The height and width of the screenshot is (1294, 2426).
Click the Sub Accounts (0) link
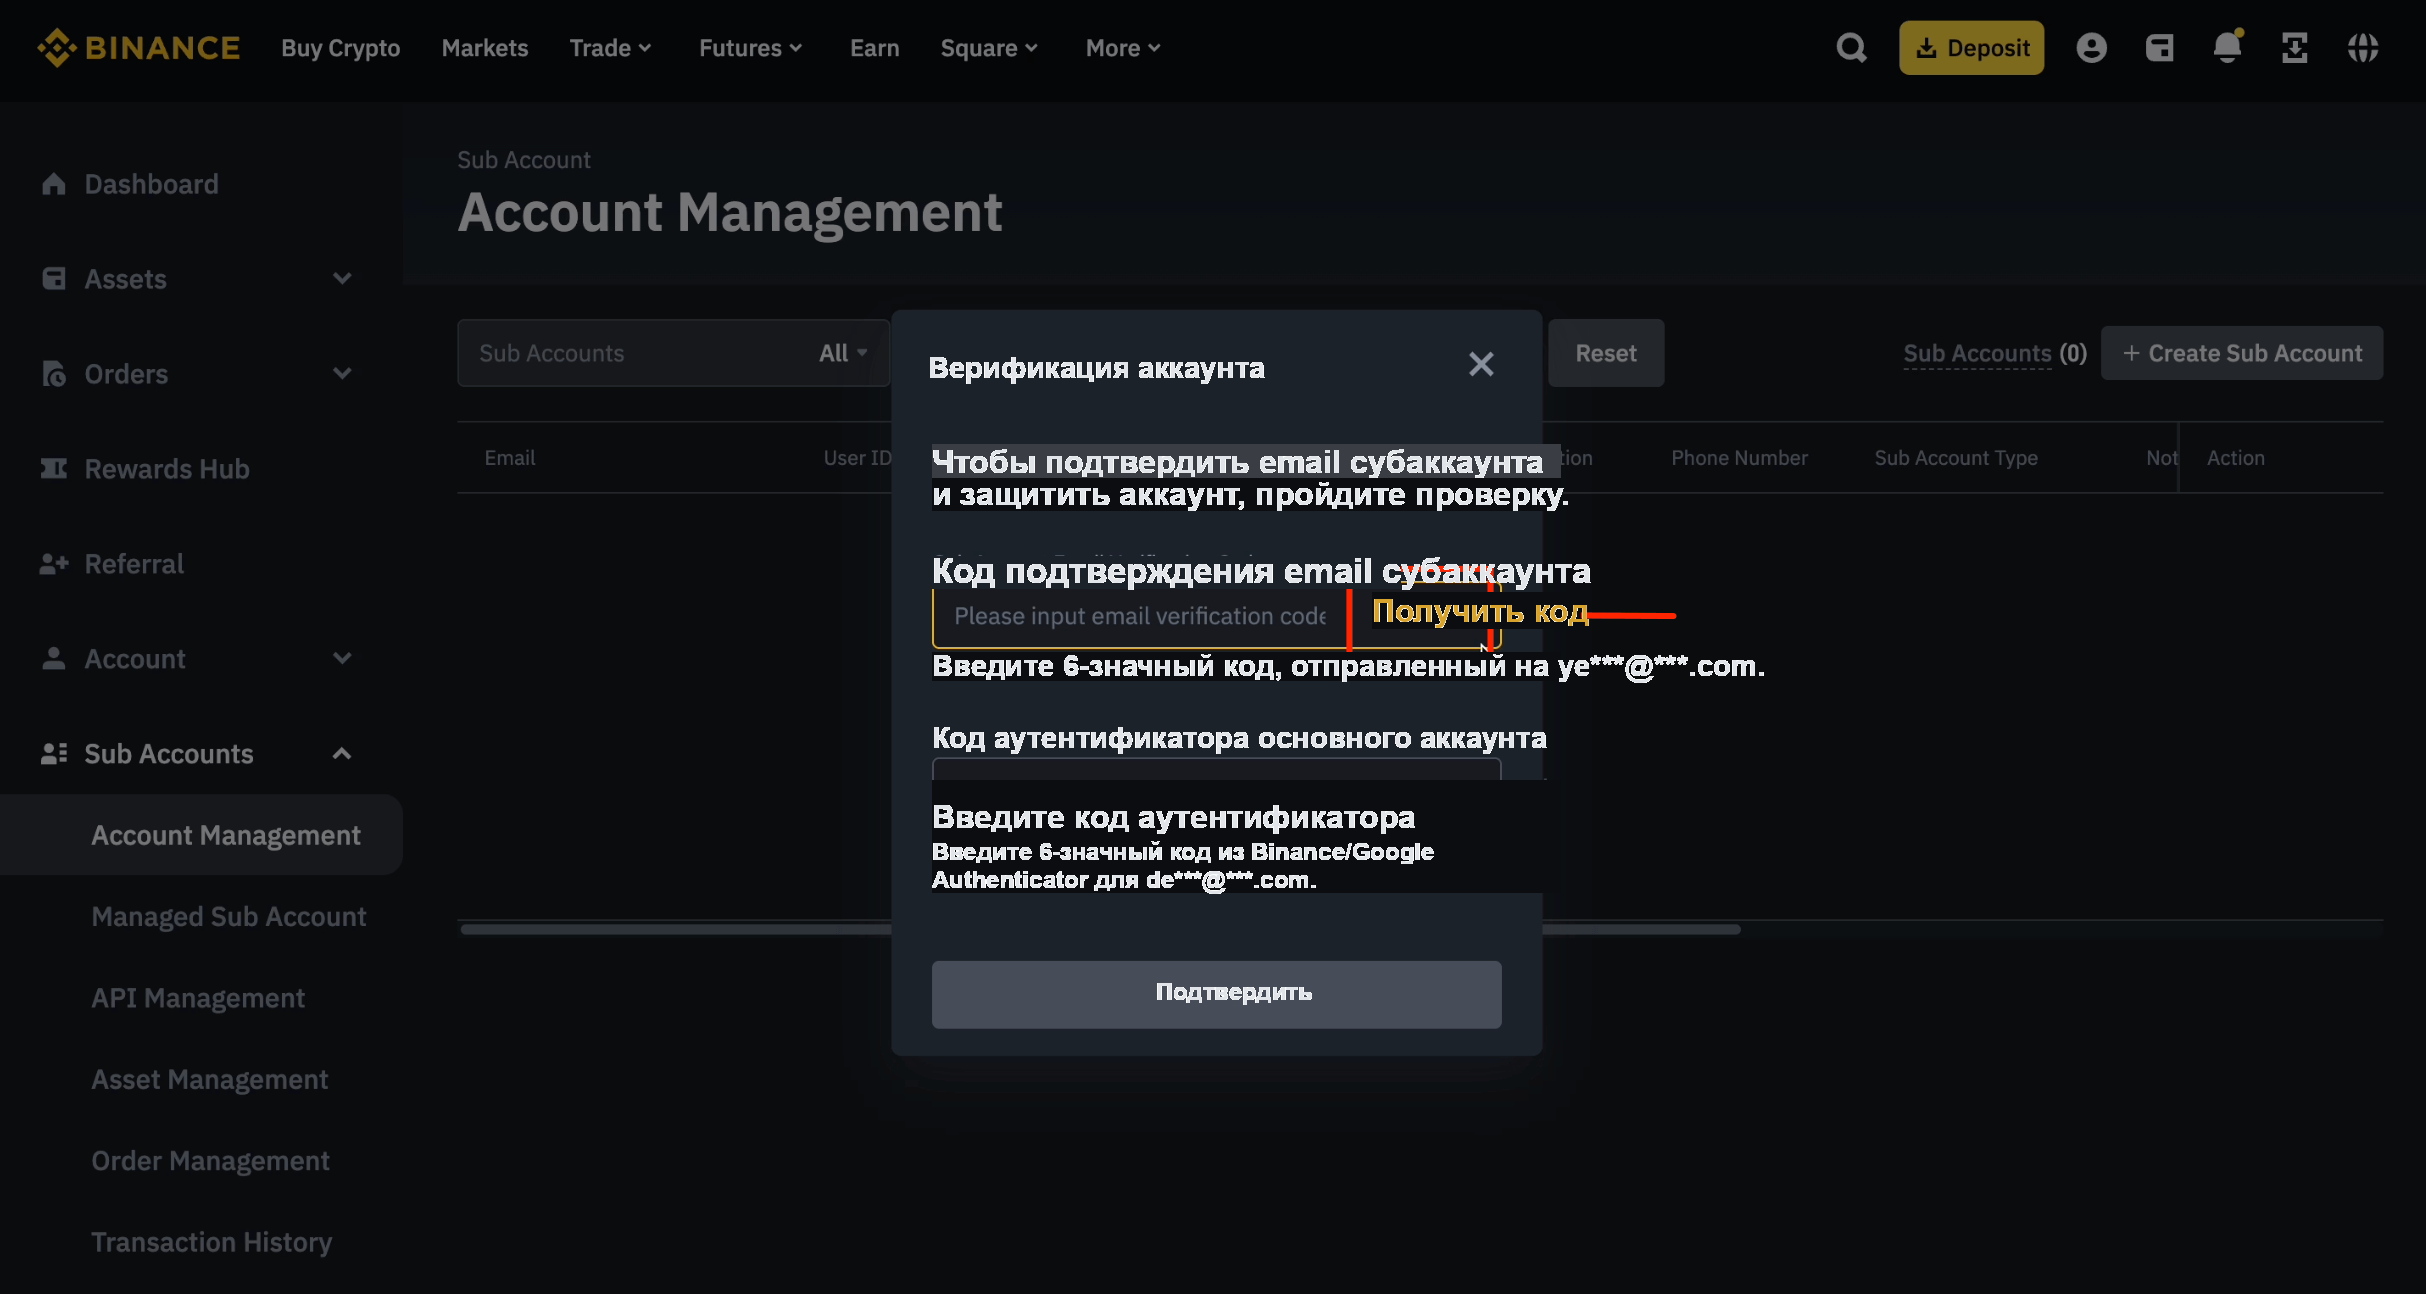coord(1995,353)
